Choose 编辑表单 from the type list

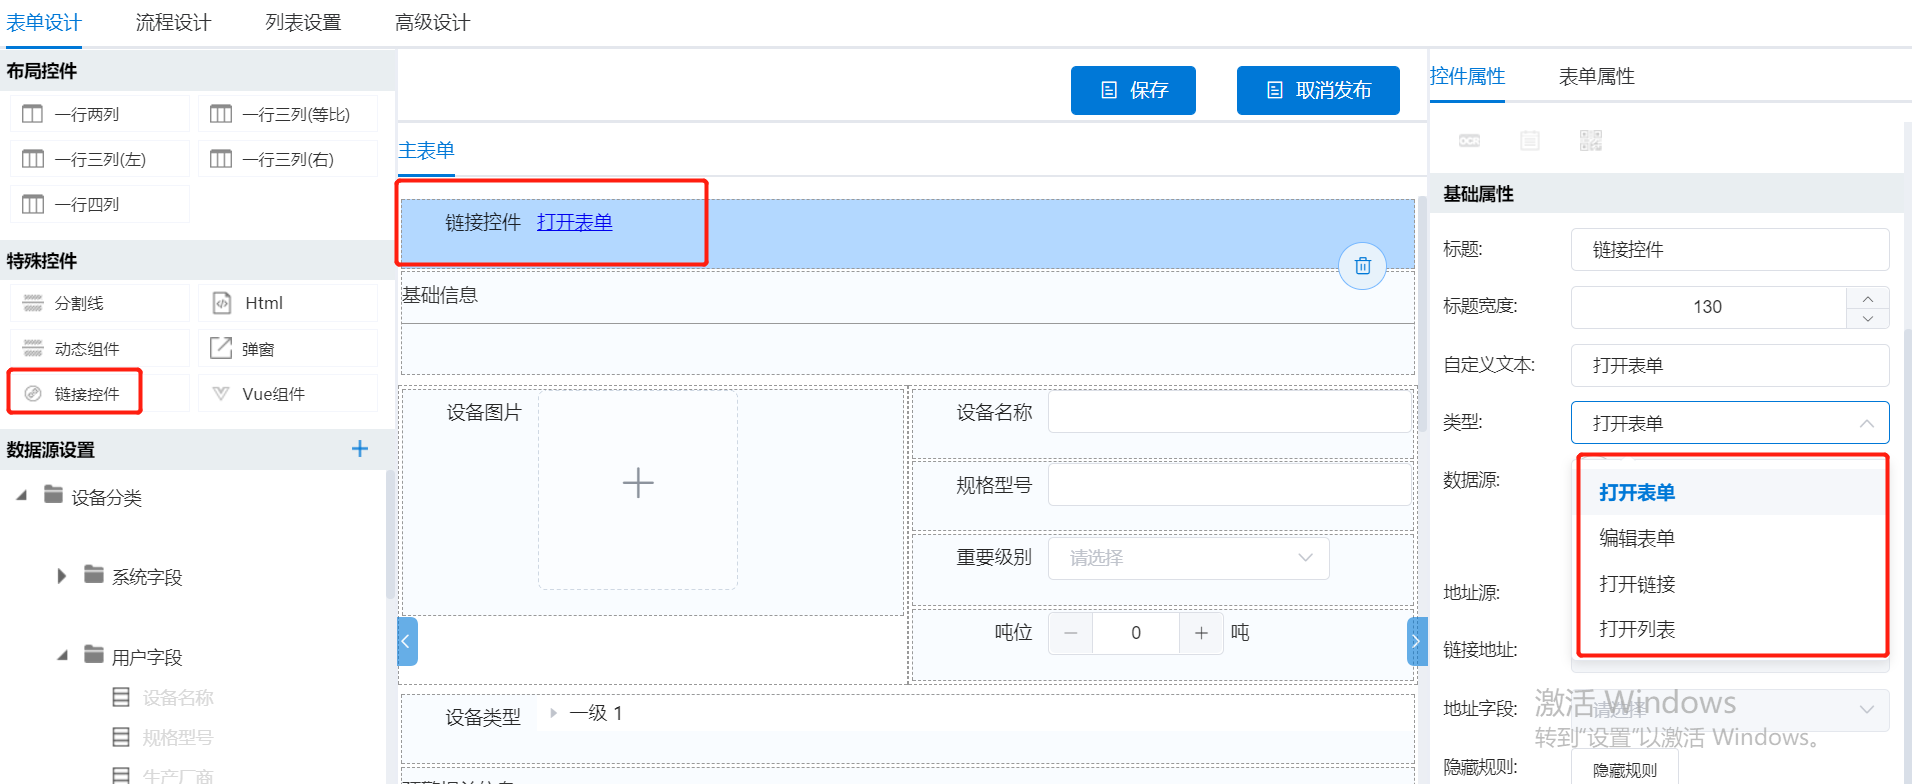[1733, 538]
